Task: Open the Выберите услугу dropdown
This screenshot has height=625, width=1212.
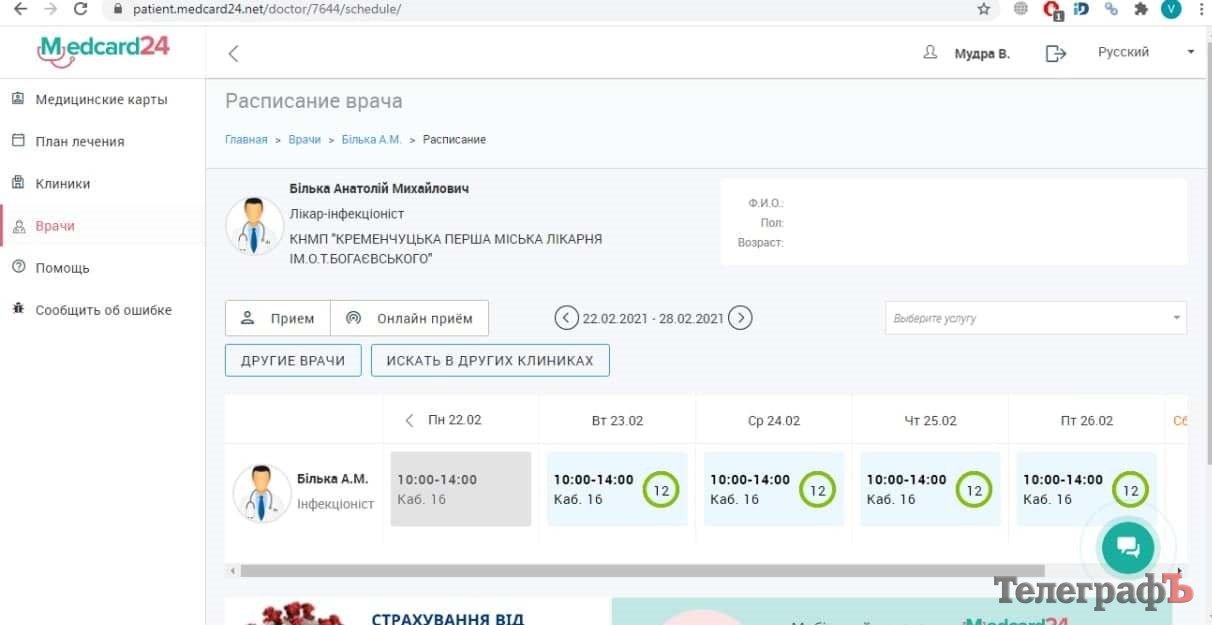Action: 1035,318
